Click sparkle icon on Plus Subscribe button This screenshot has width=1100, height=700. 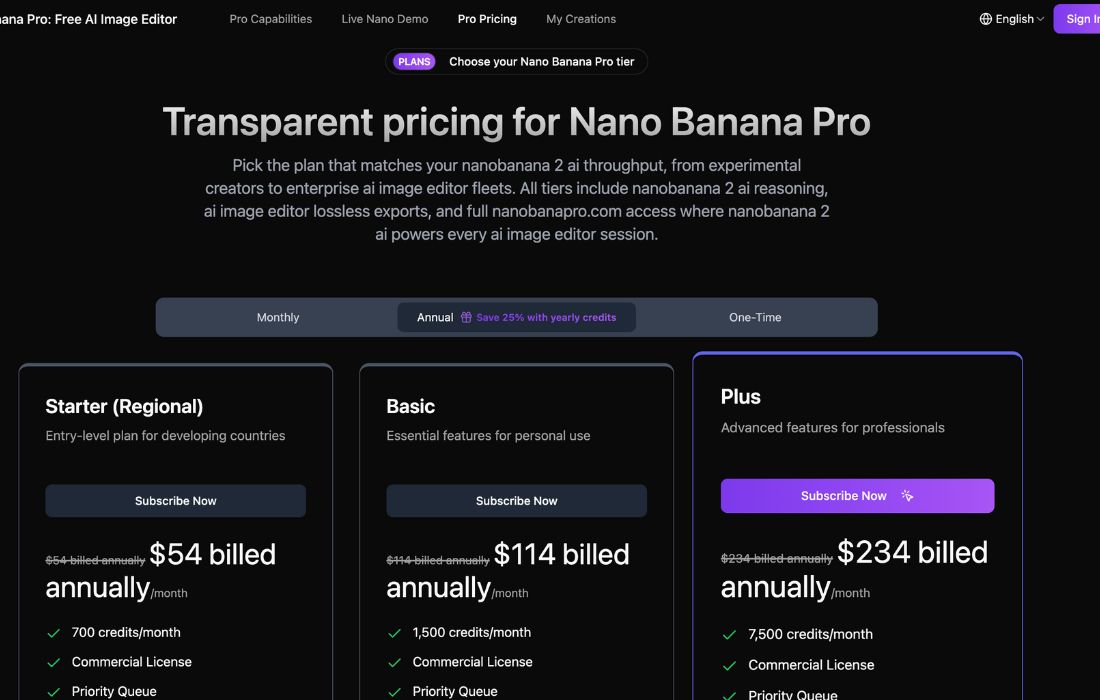click(907, 496)
